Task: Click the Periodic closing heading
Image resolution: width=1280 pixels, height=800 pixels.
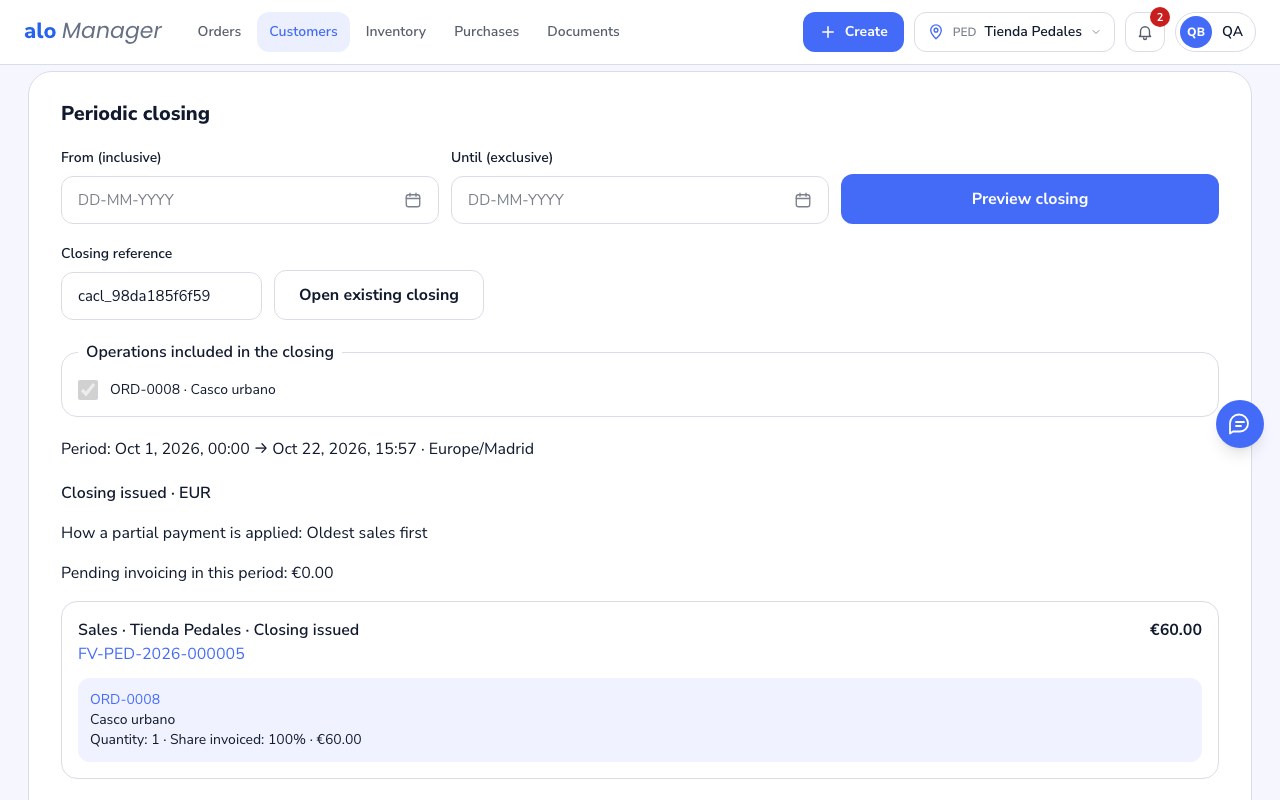Action: (135, 114)
